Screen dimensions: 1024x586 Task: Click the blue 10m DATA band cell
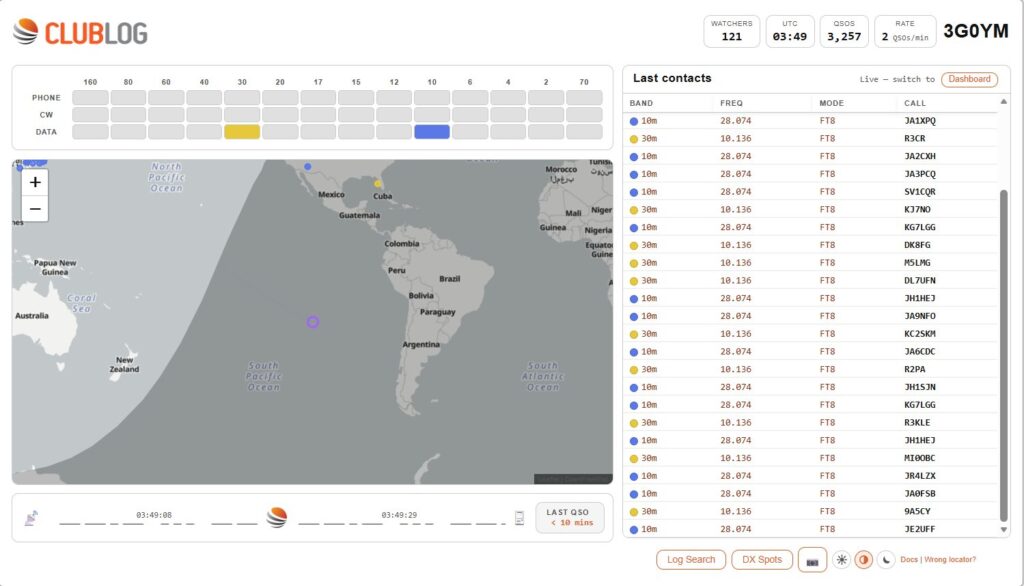coord(432,132)
